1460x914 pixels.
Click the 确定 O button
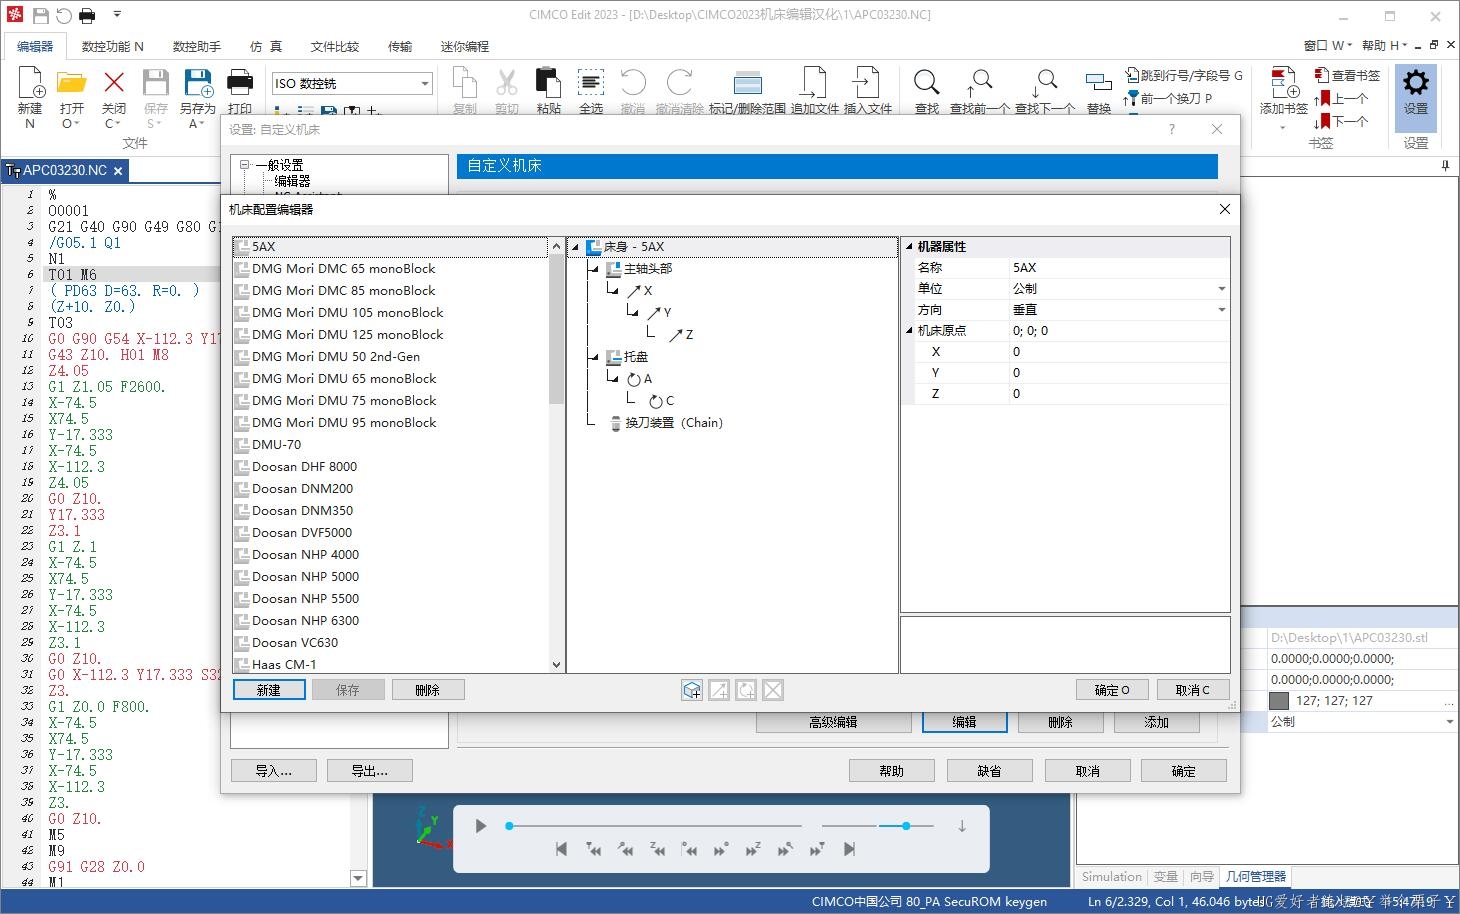click(1112, 690)
